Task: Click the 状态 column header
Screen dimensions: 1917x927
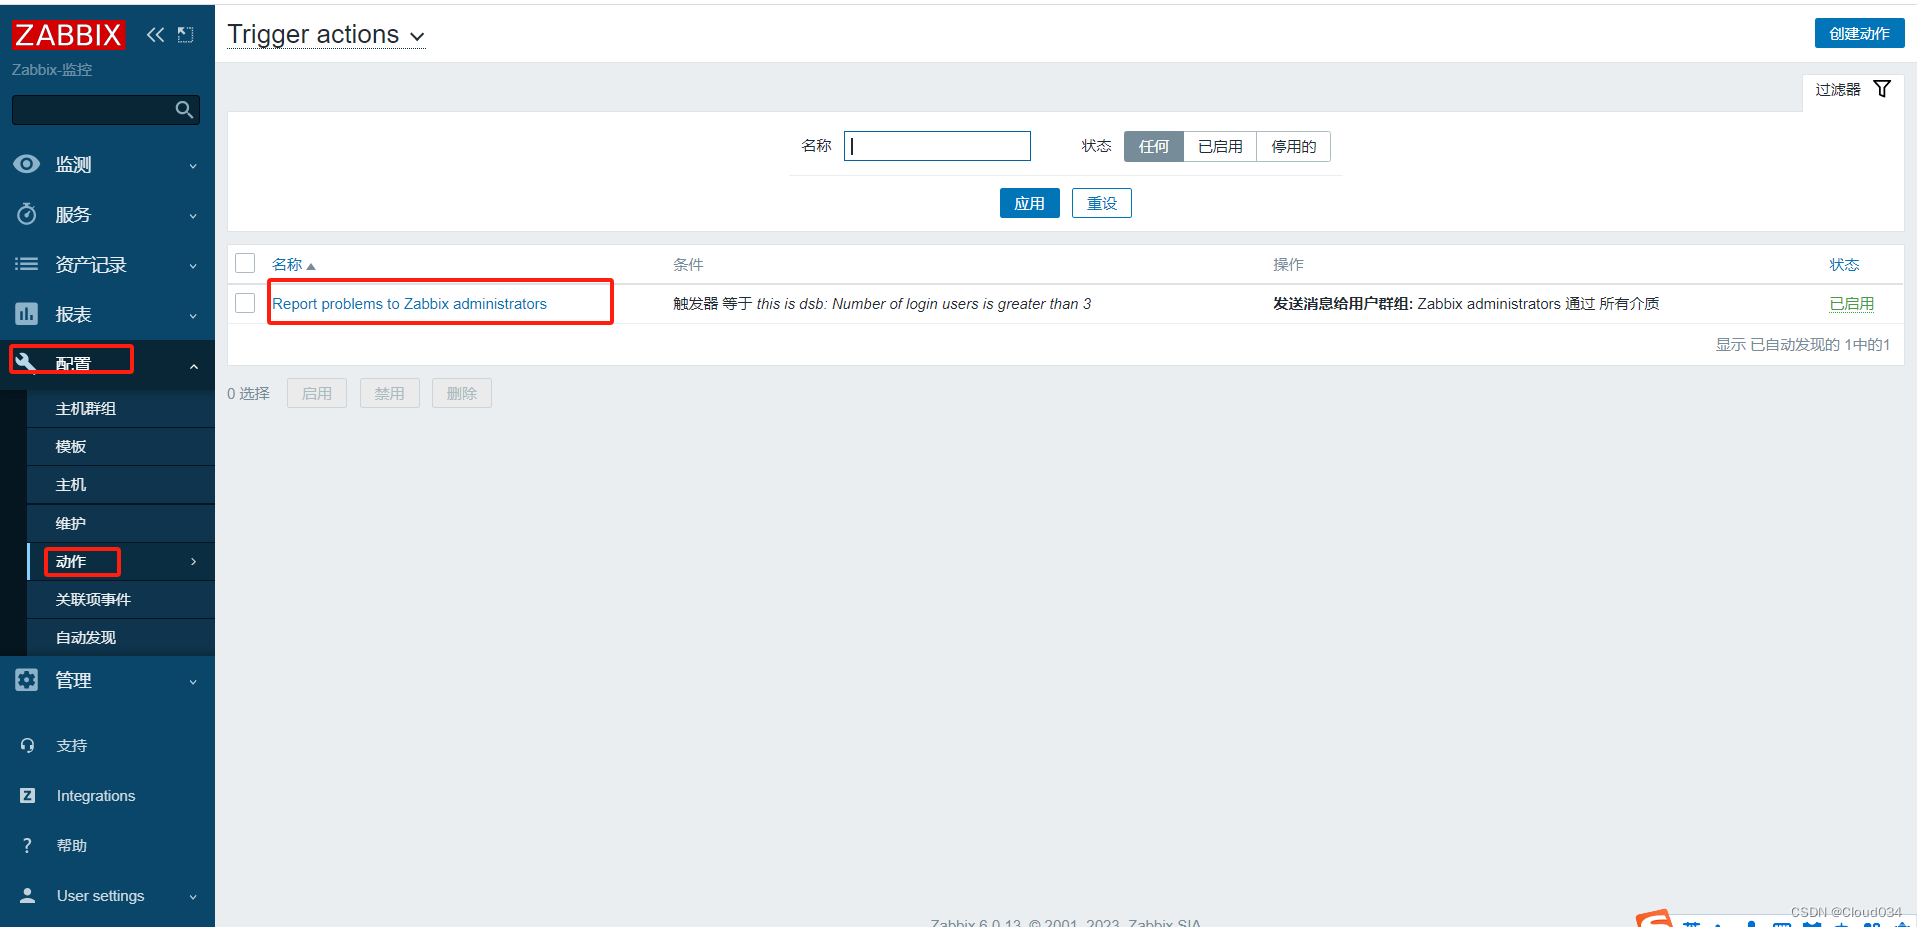Action: pos(1844,265)
